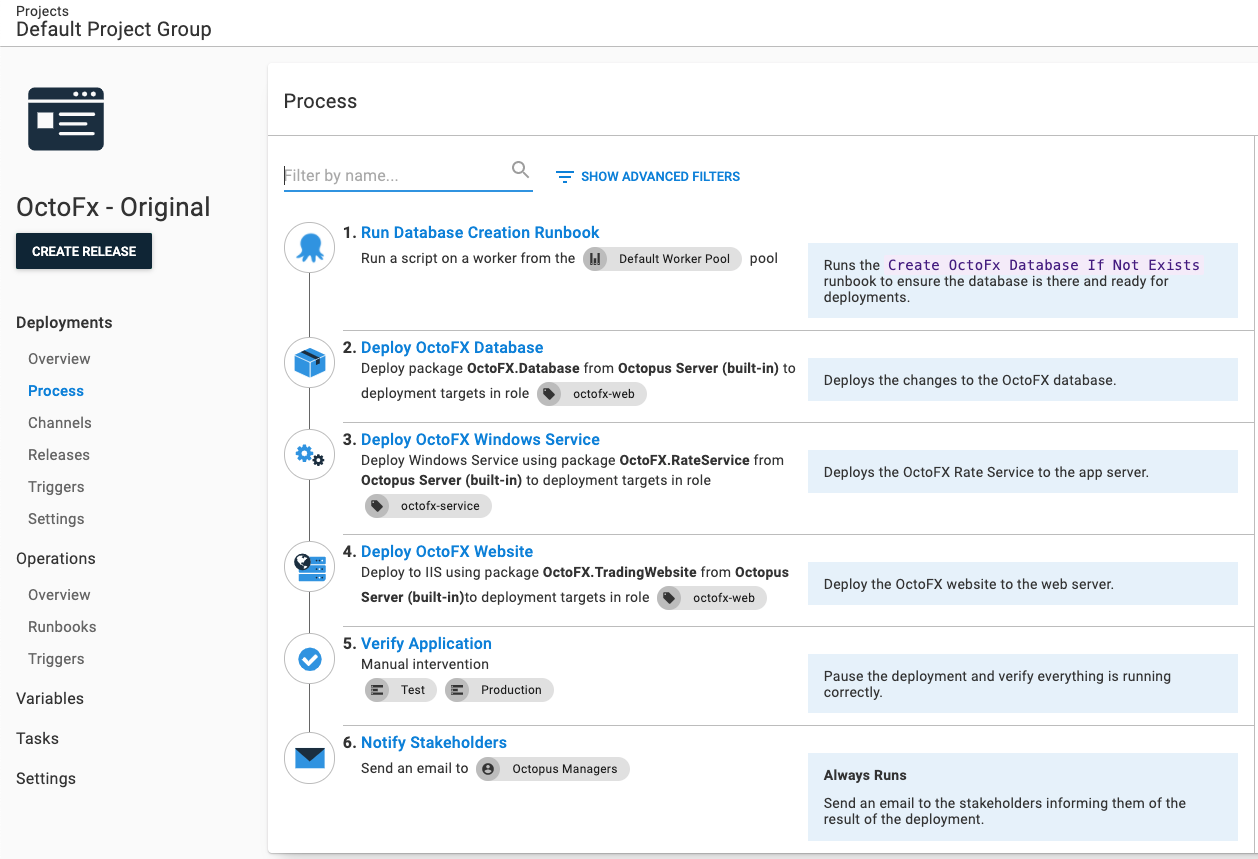Click the OctoFx project logo icon
The width and height of the screenshot is (1258, 859).
click(66, 118)
